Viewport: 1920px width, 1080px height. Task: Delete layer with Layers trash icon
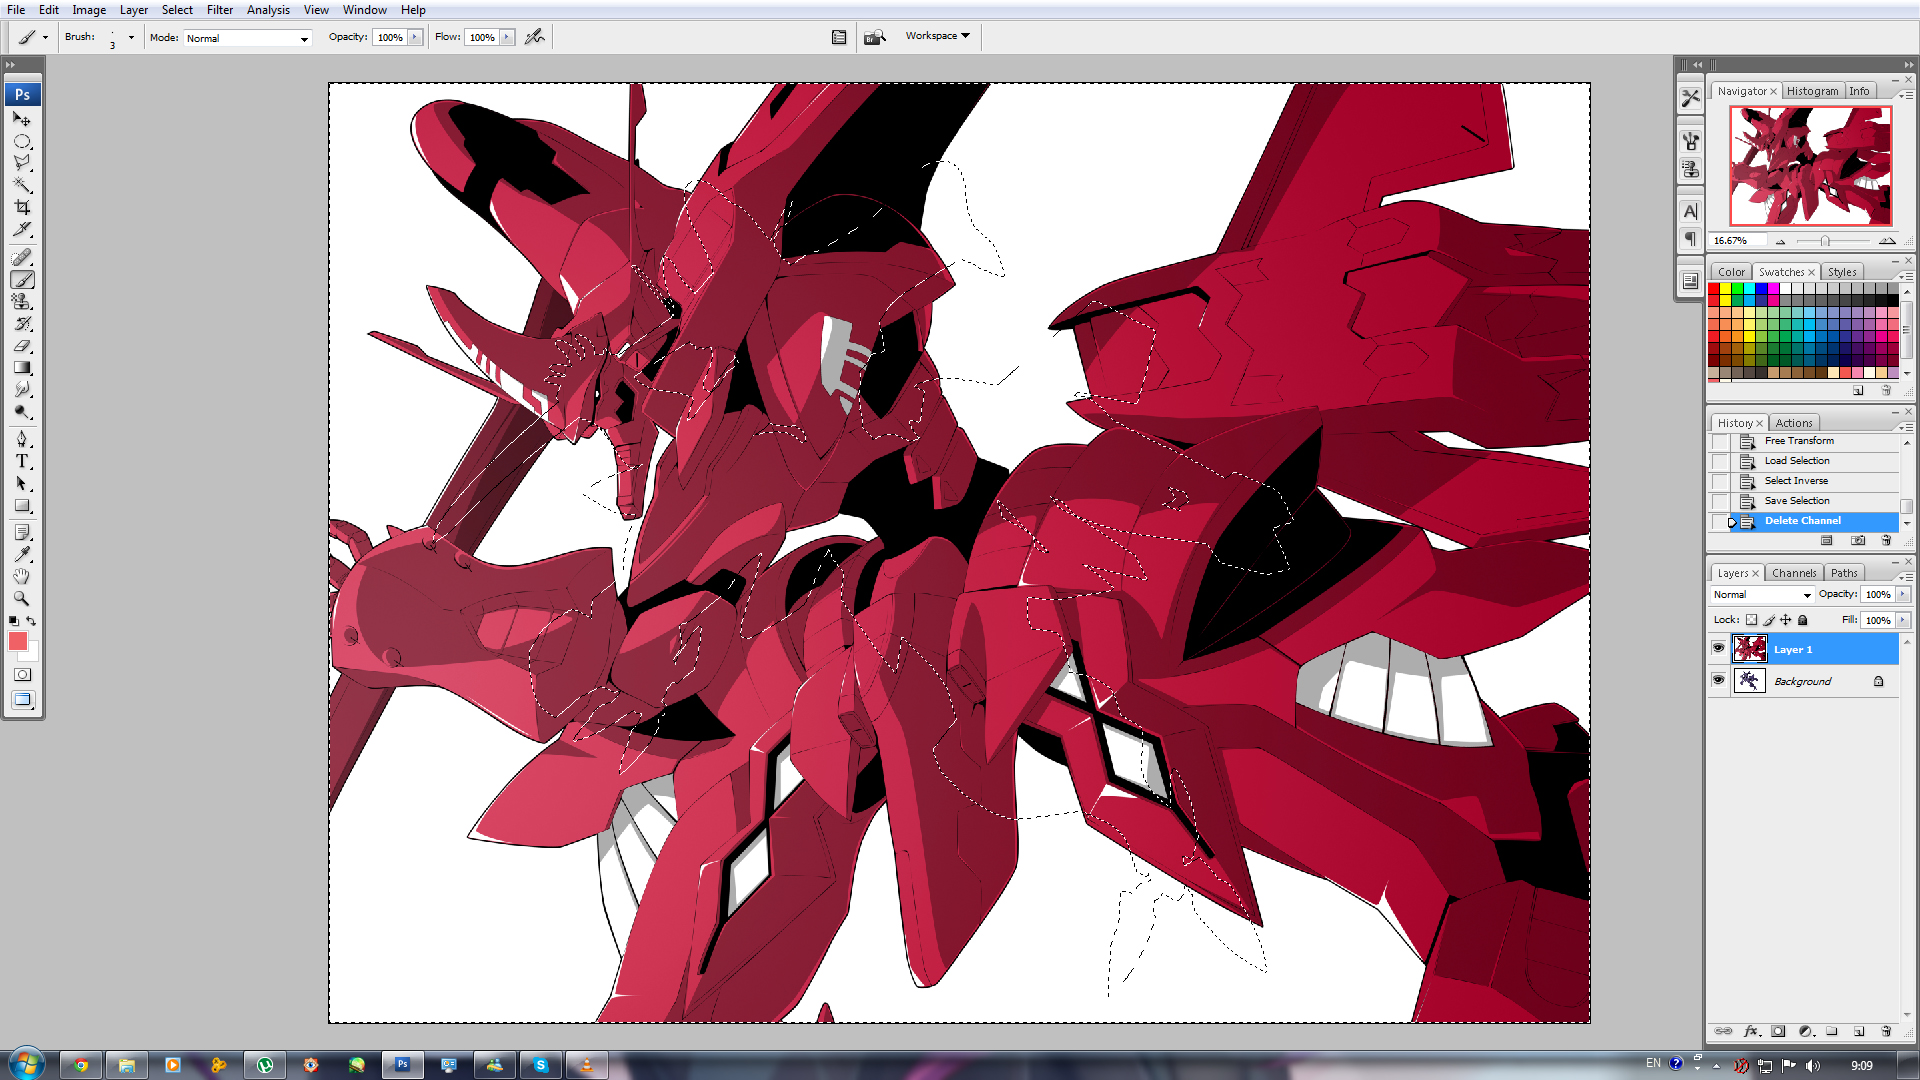(x=1886, y=1031)
